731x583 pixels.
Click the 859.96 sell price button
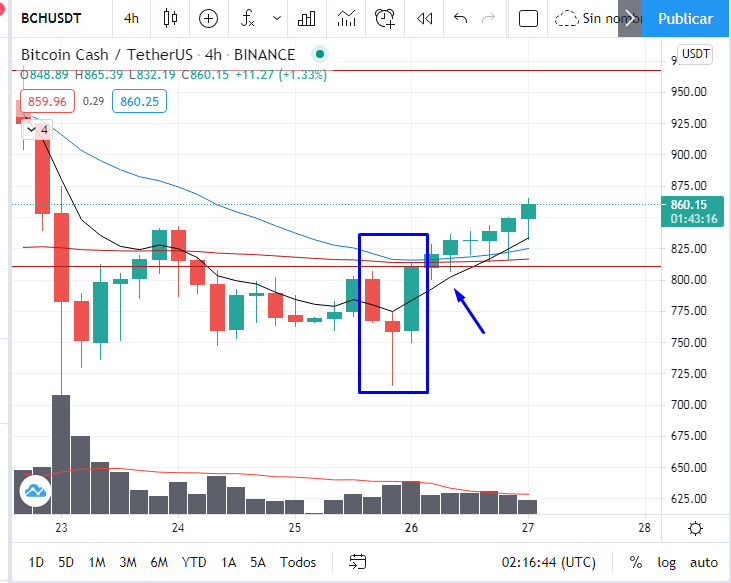pos(47,101)
